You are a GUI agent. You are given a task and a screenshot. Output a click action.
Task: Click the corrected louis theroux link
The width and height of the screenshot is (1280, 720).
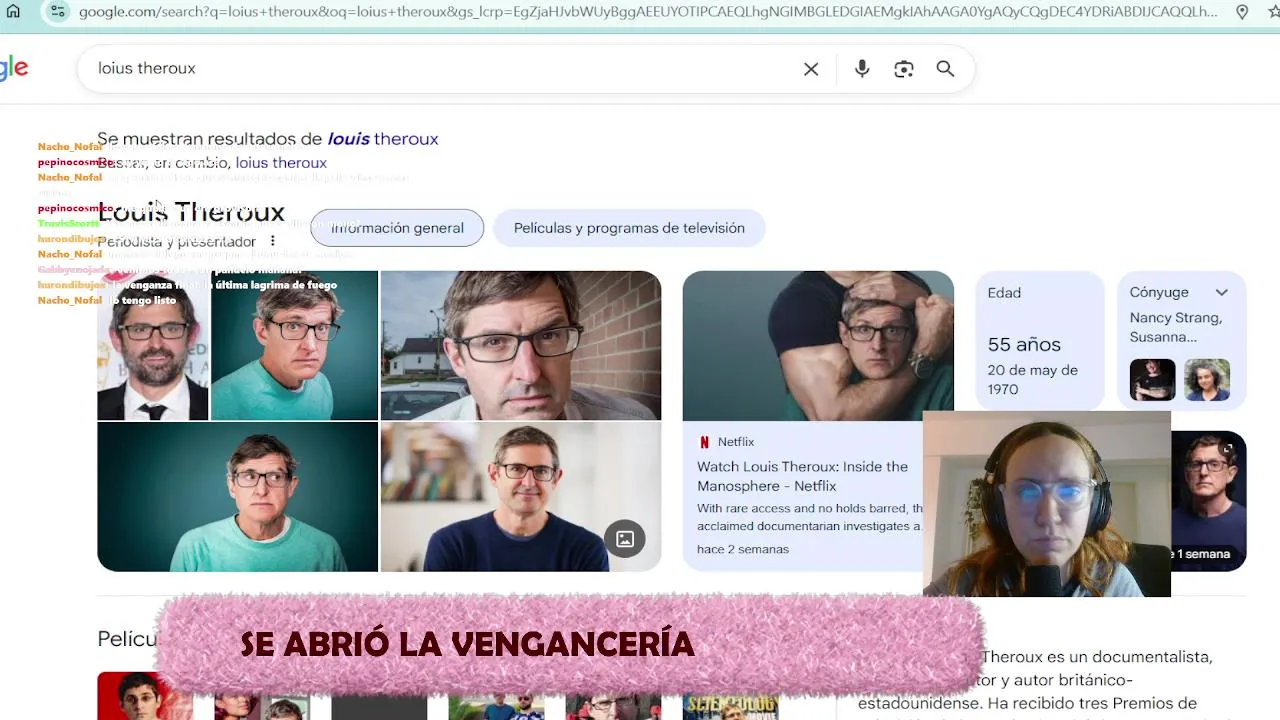(x=383, y=139)
